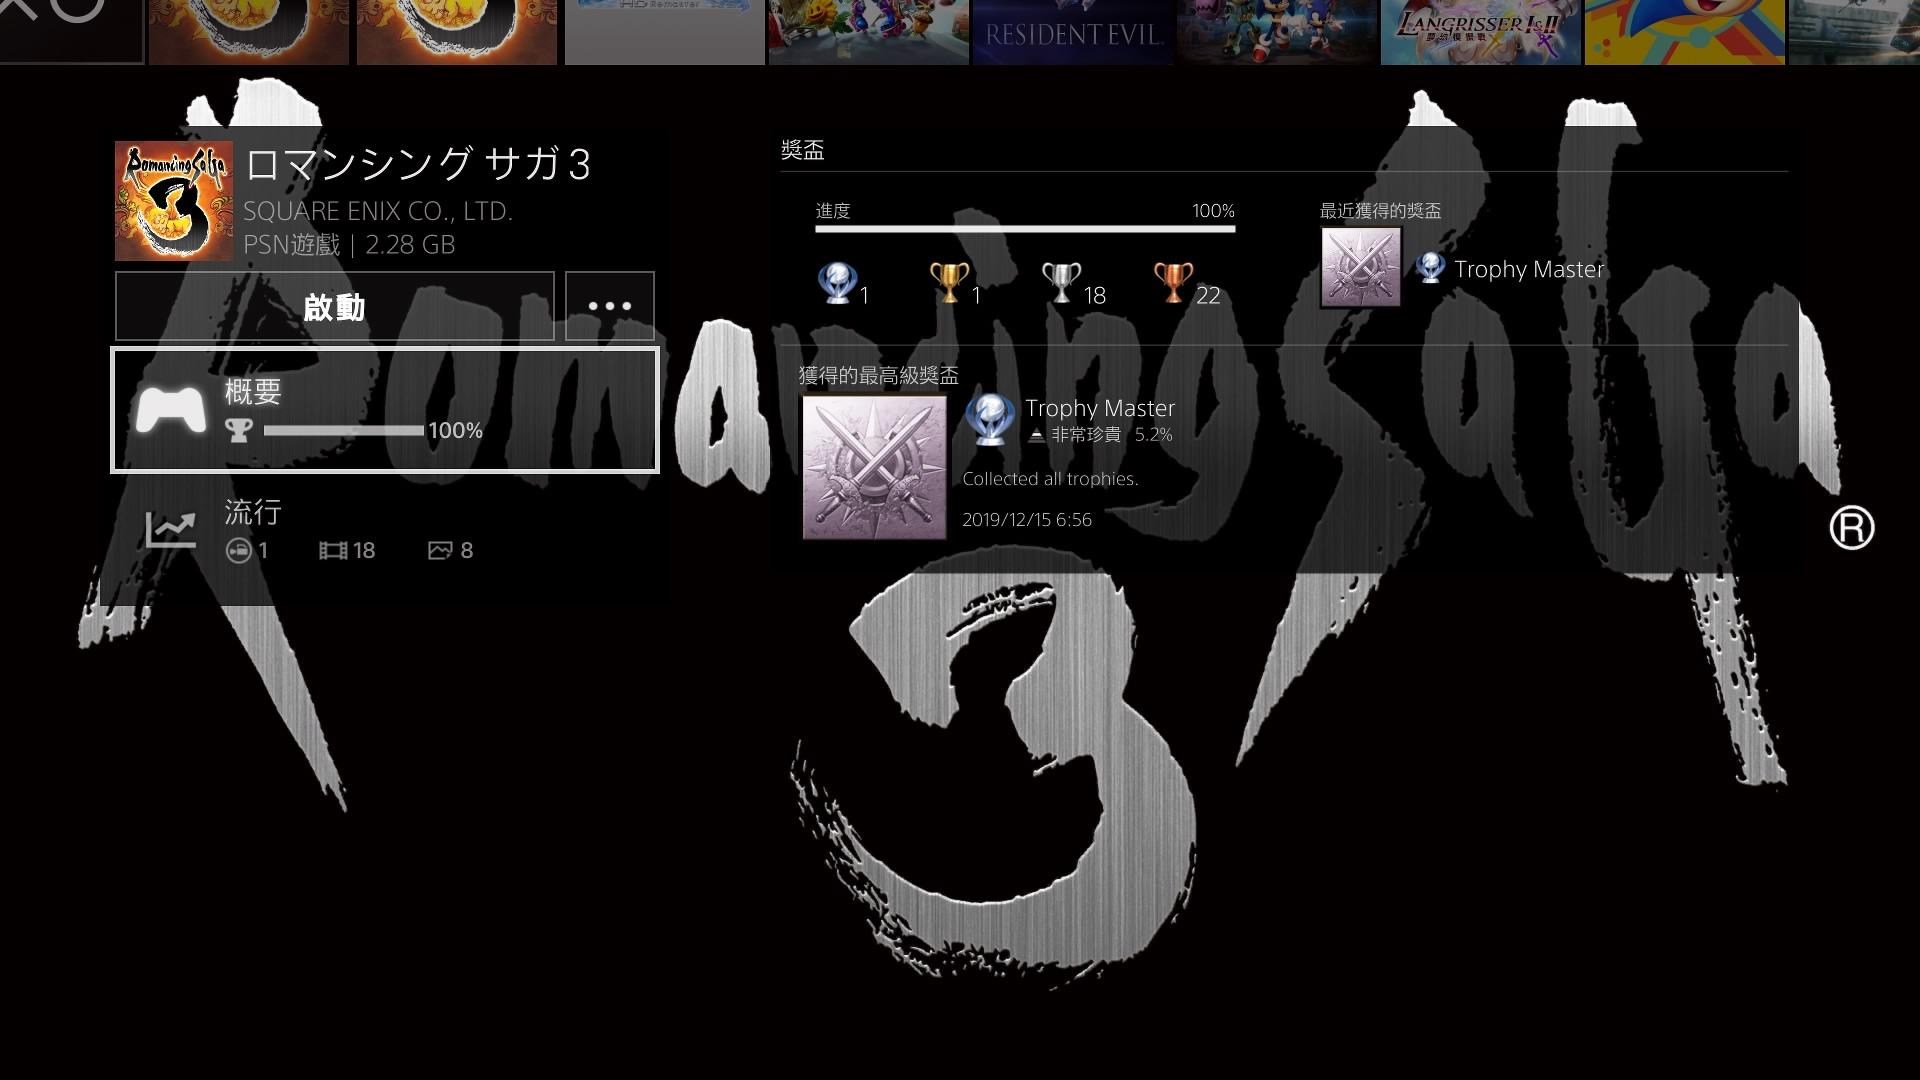
Task: Open the three-dot options menu
Action: point(609,306)
